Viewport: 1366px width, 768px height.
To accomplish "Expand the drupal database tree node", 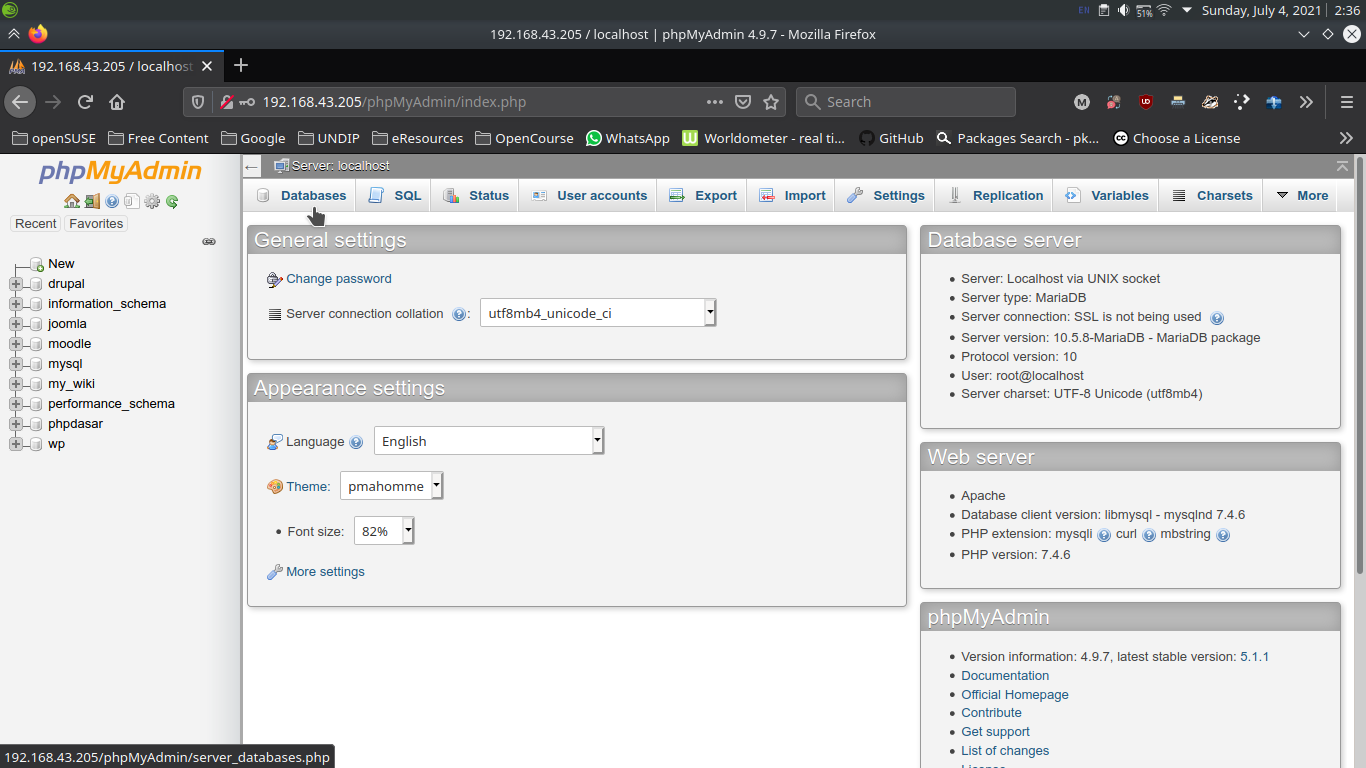I will [15, 284].
